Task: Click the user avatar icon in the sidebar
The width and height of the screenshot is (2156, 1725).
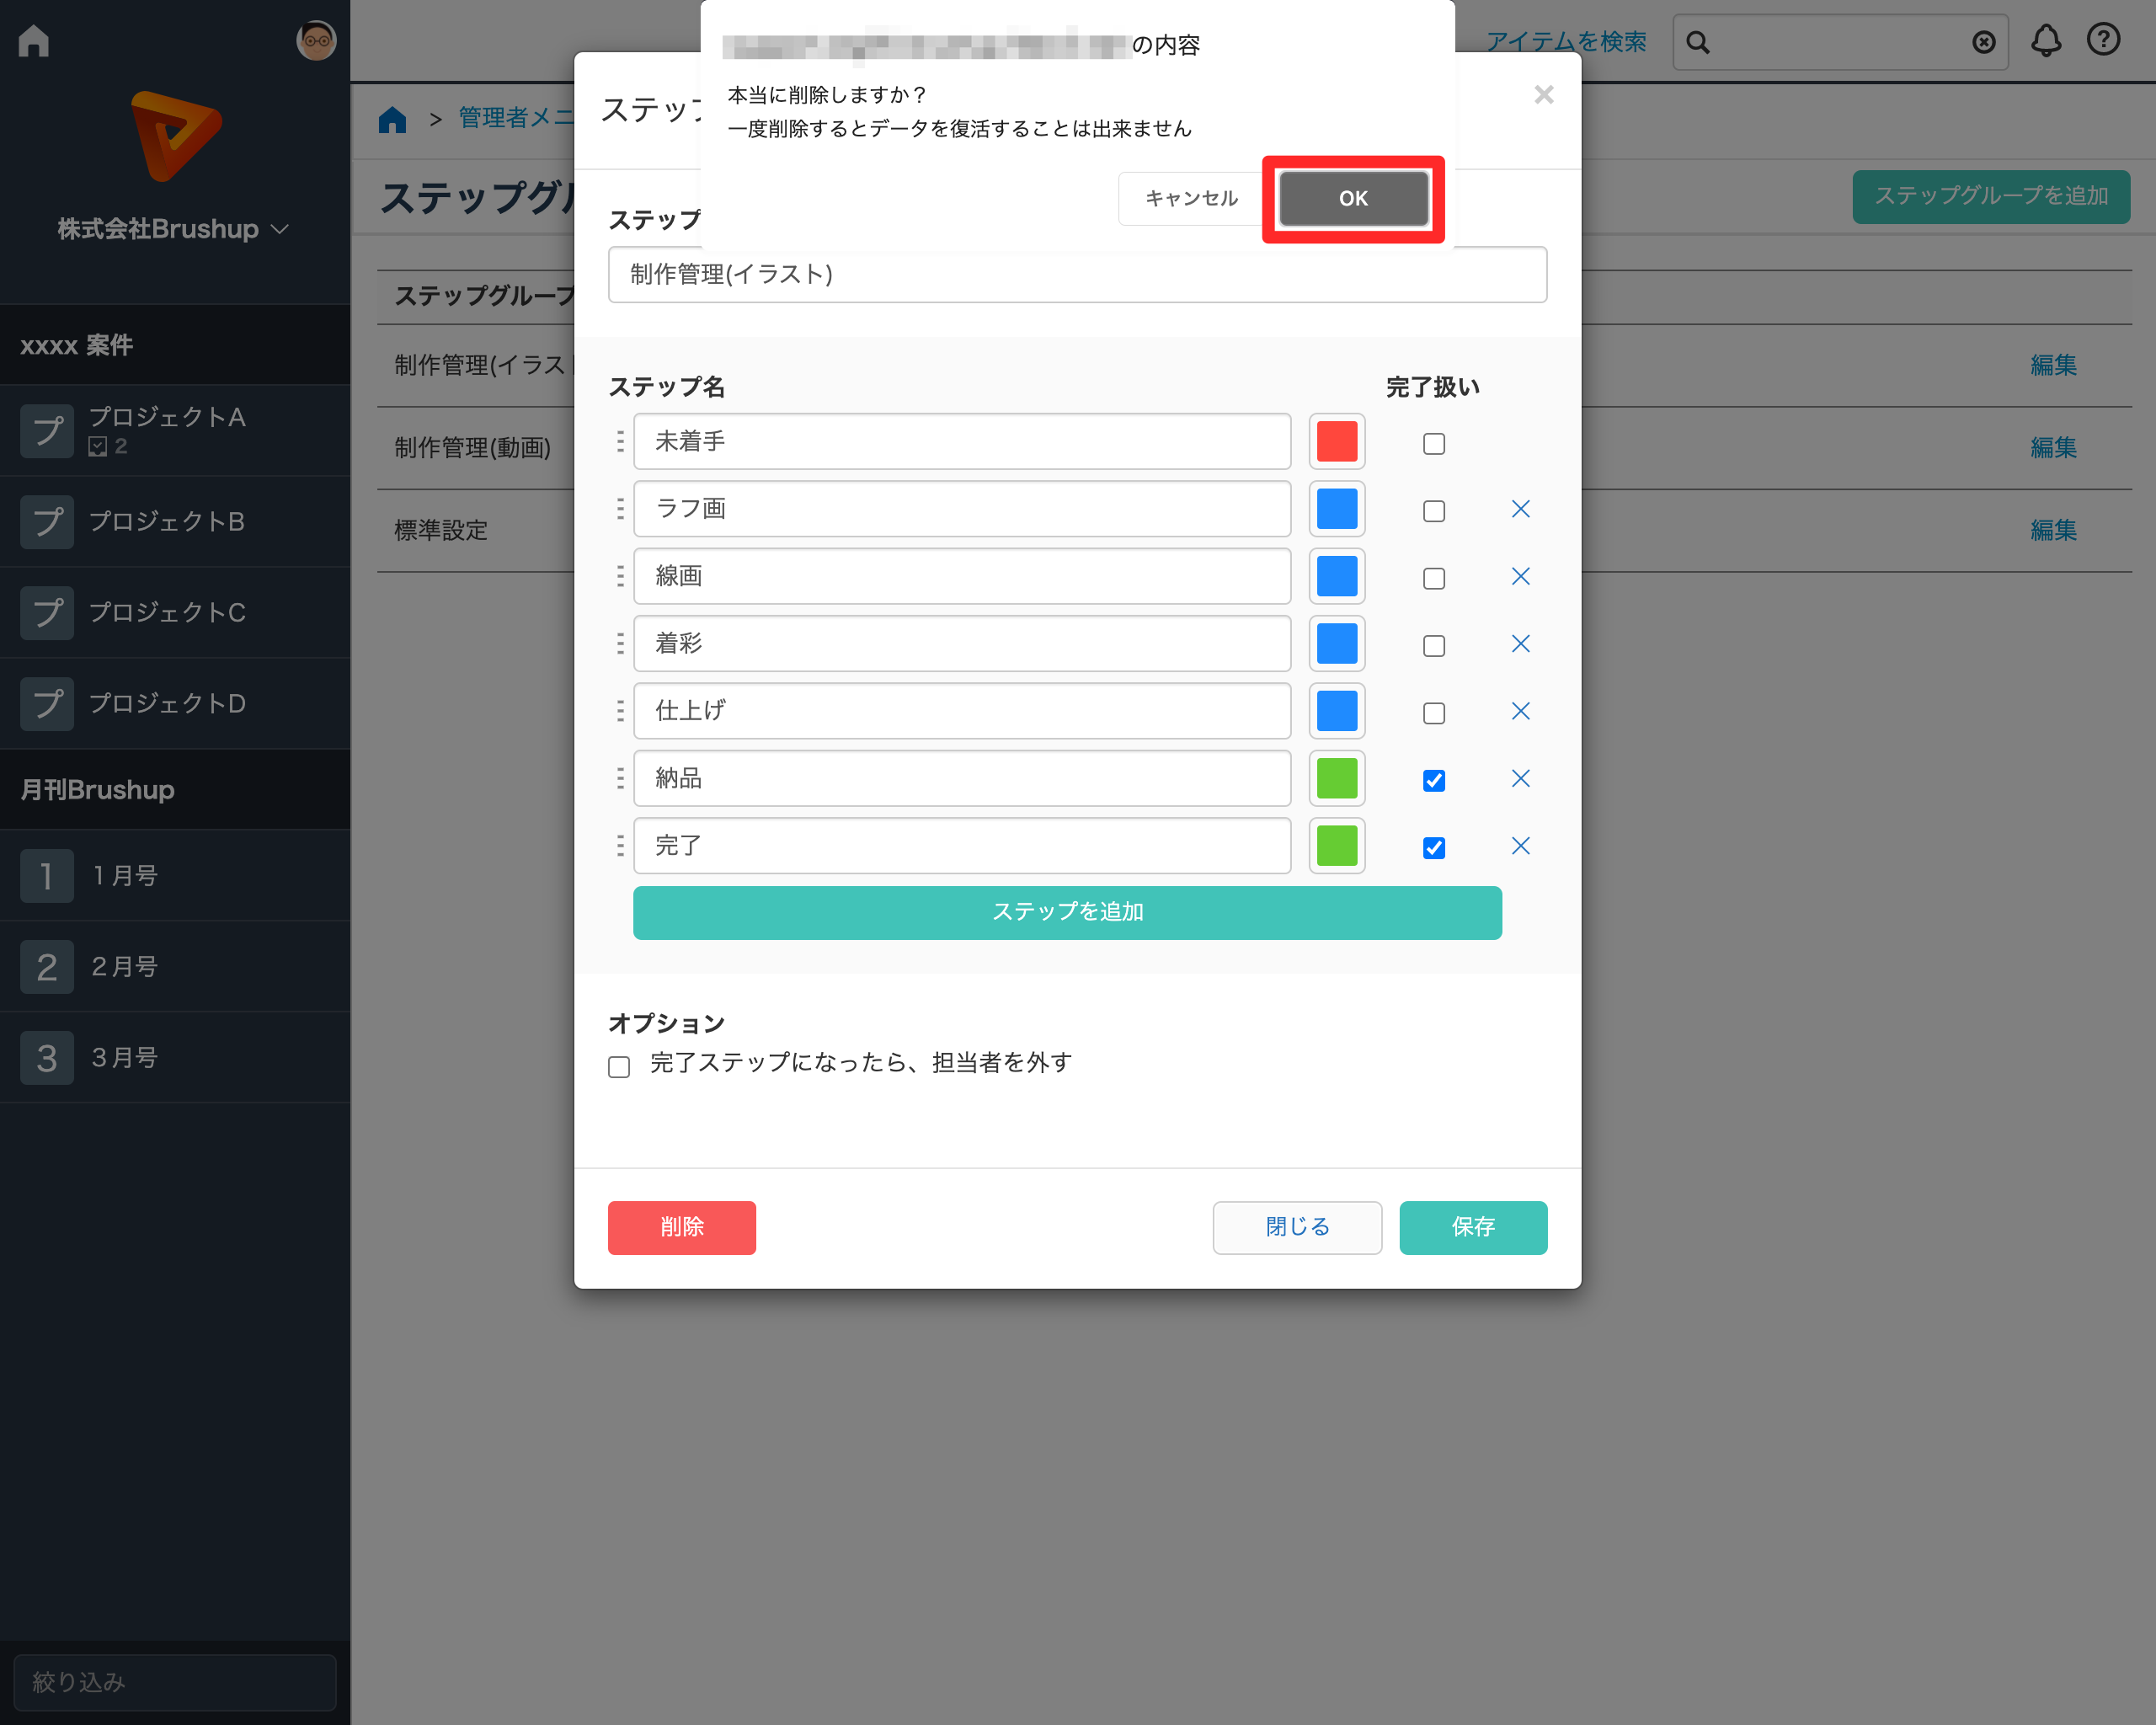Action: [x=316, y=41]
